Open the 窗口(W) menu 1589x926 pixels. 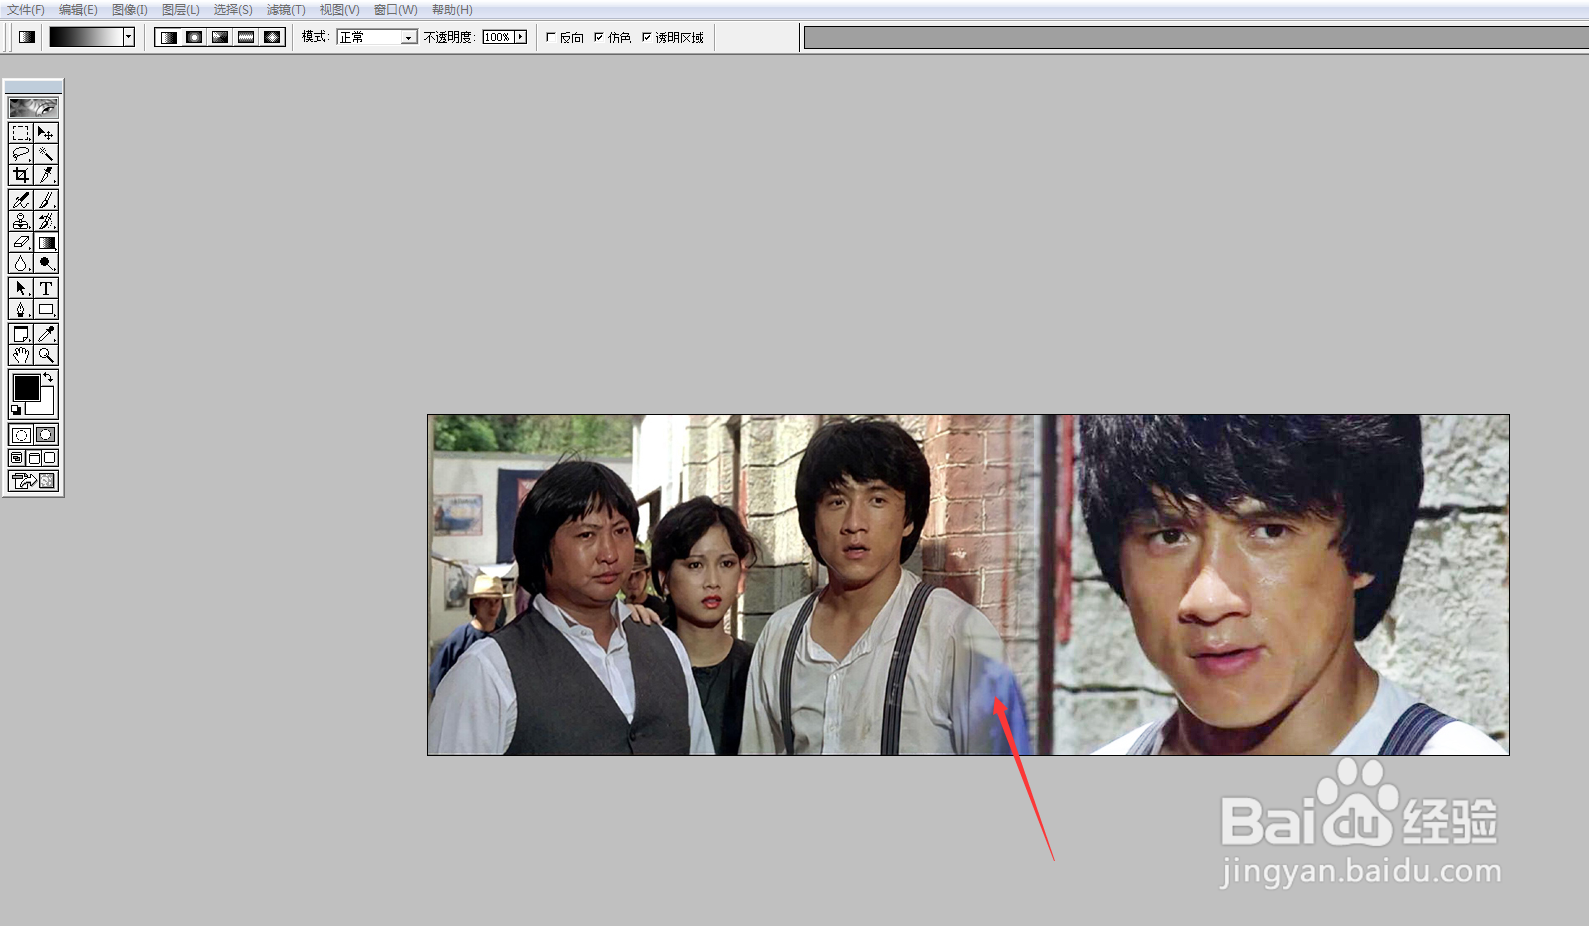[x=395, y=10]
